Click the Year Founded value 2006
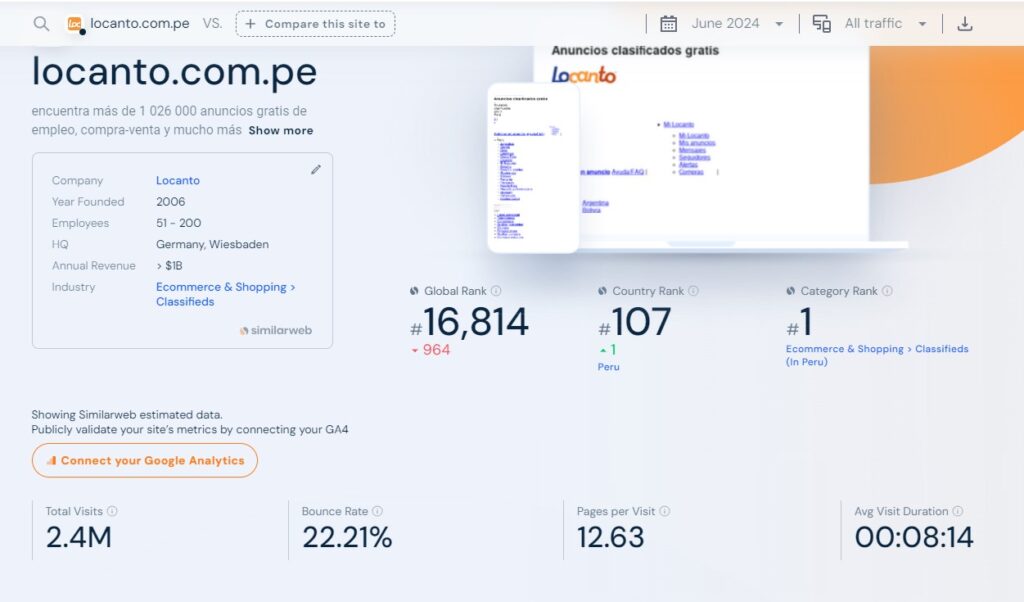Viewport: 1024px width, 602px height. 170,202
